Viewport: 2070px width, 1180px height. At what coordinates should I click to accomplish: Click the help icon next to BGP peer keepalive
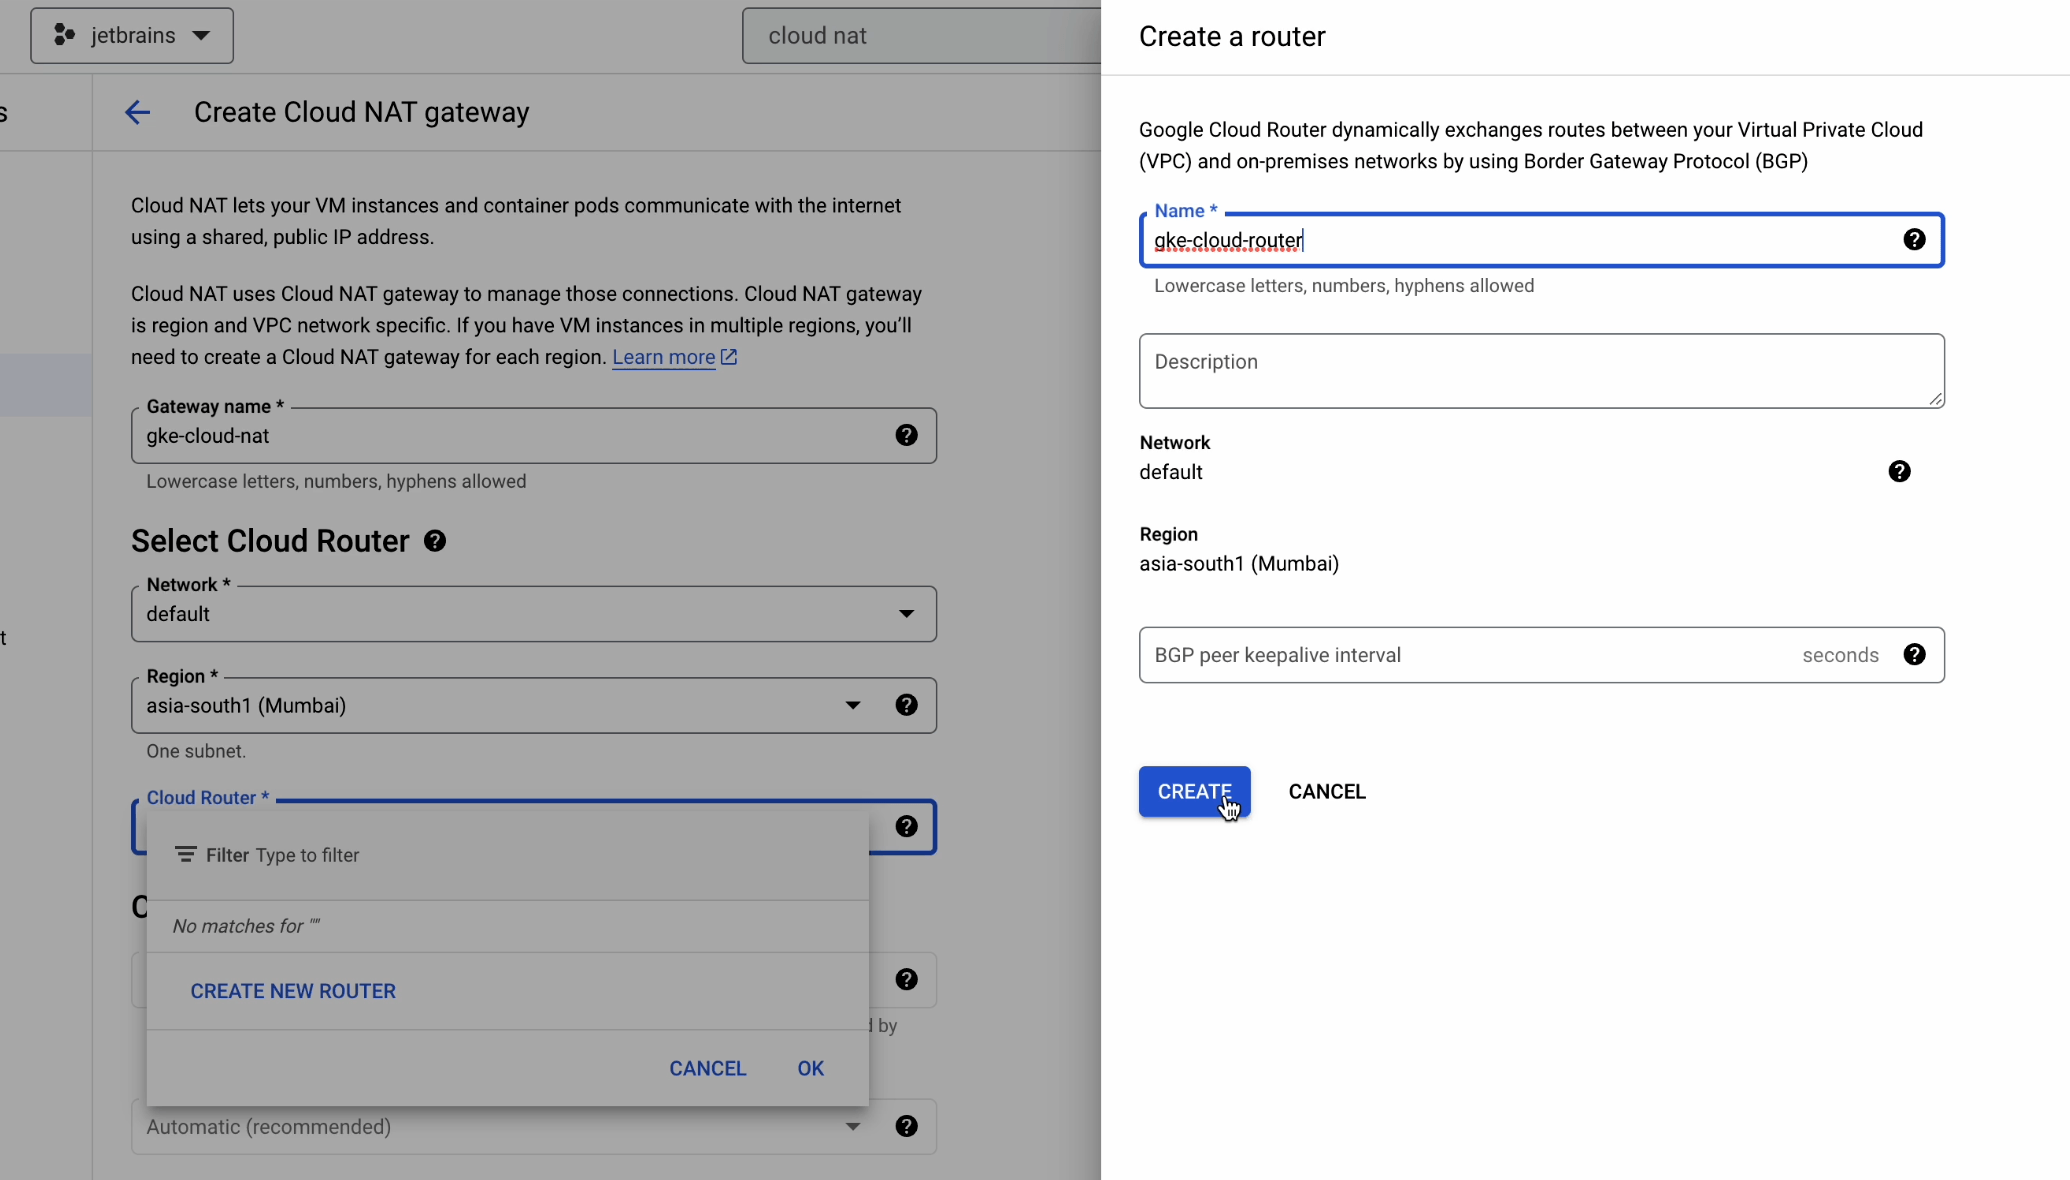[x=1915, y=654]
